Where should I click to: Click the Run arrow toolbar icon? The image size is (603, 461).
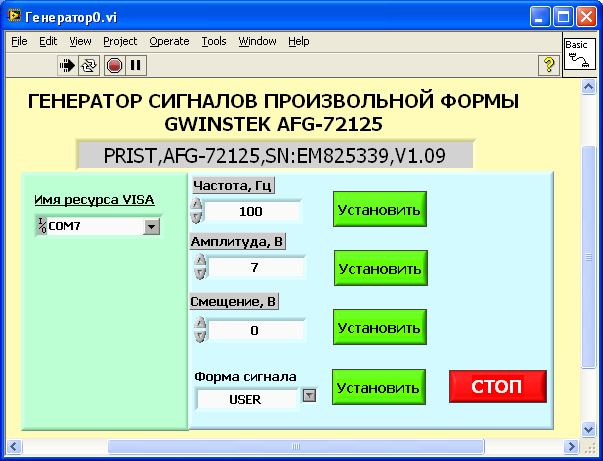68,65
